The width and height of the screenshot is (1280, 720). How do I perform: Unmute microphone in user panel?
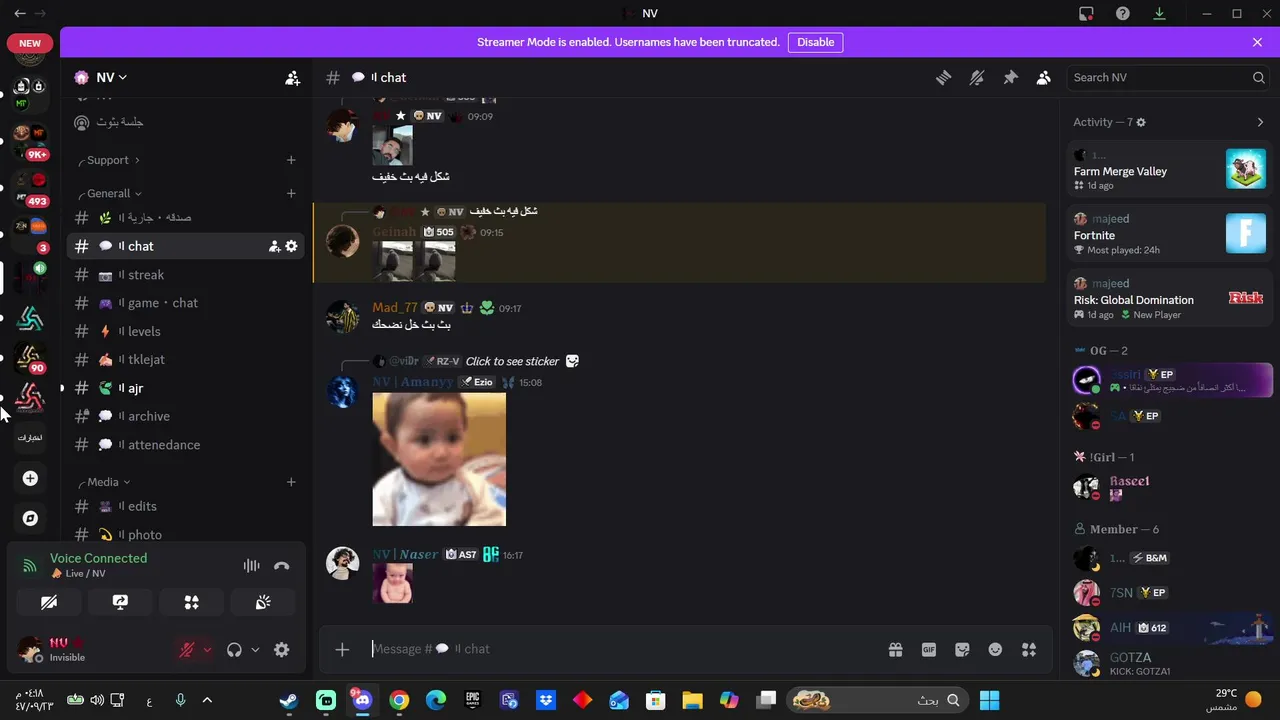[x=187, y=649]
